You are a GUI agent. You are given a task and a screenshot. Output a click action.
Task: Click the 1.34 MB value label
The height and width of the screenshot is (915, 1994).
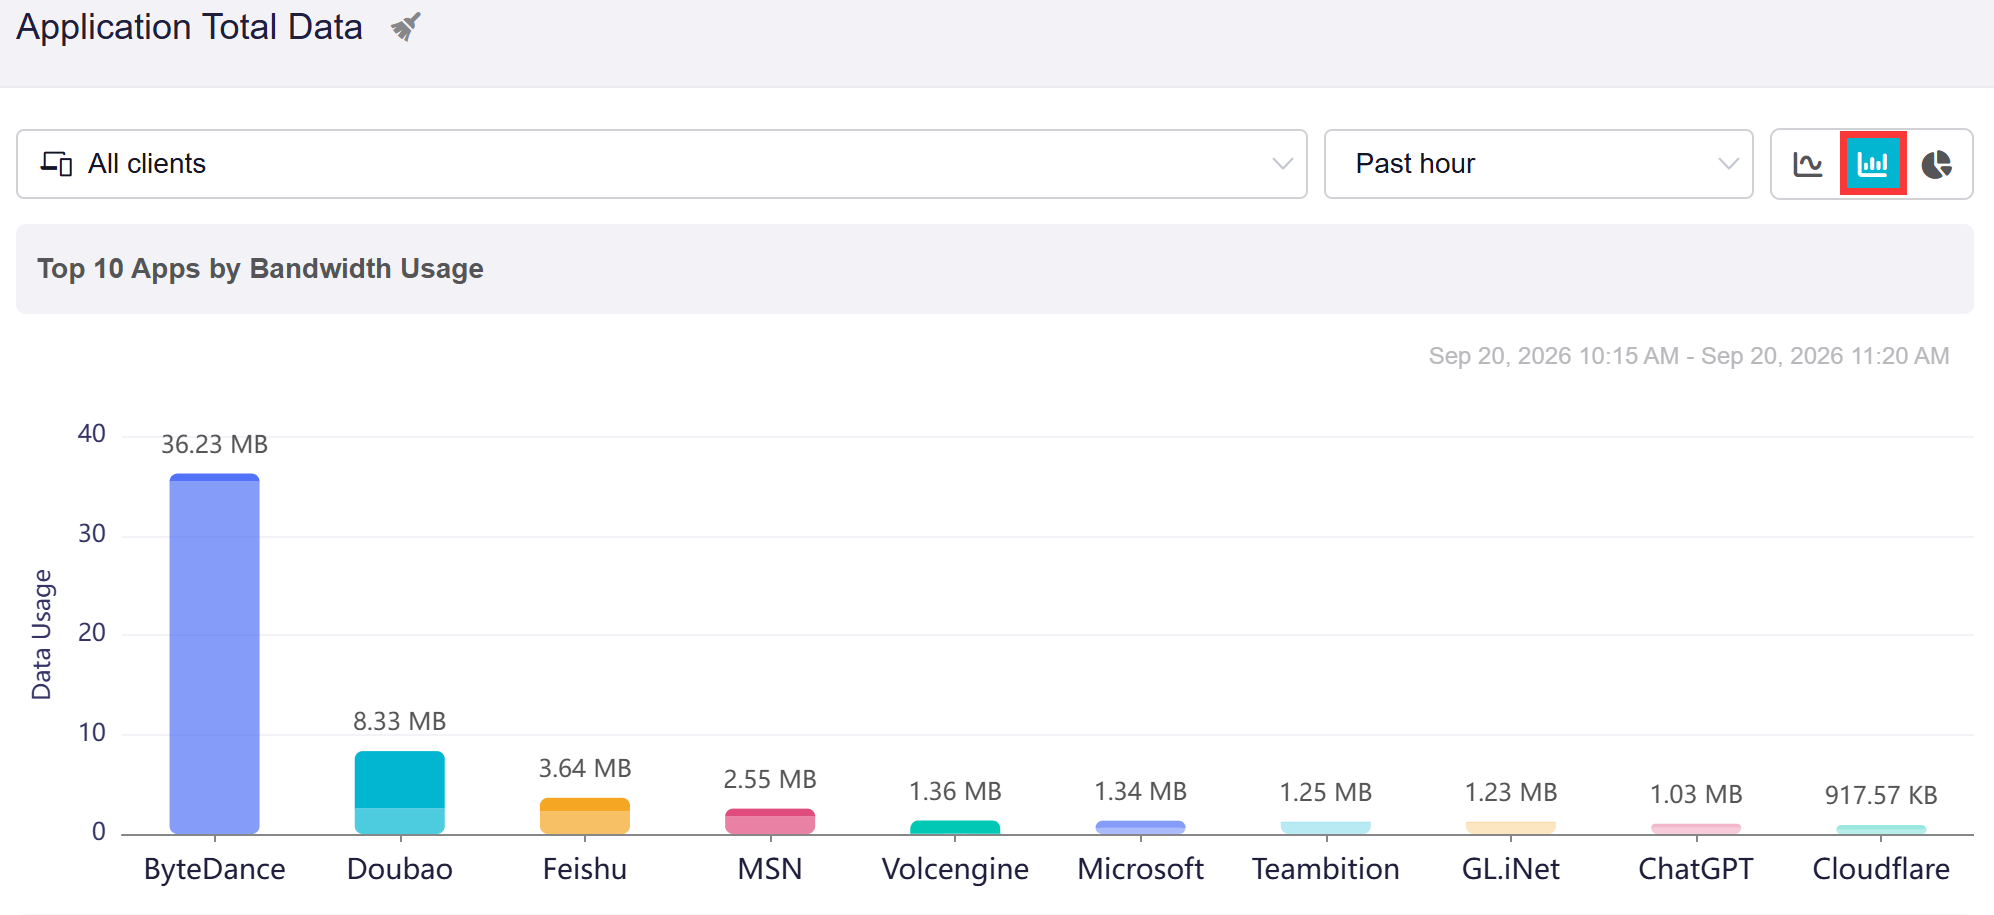[1141, 791]
